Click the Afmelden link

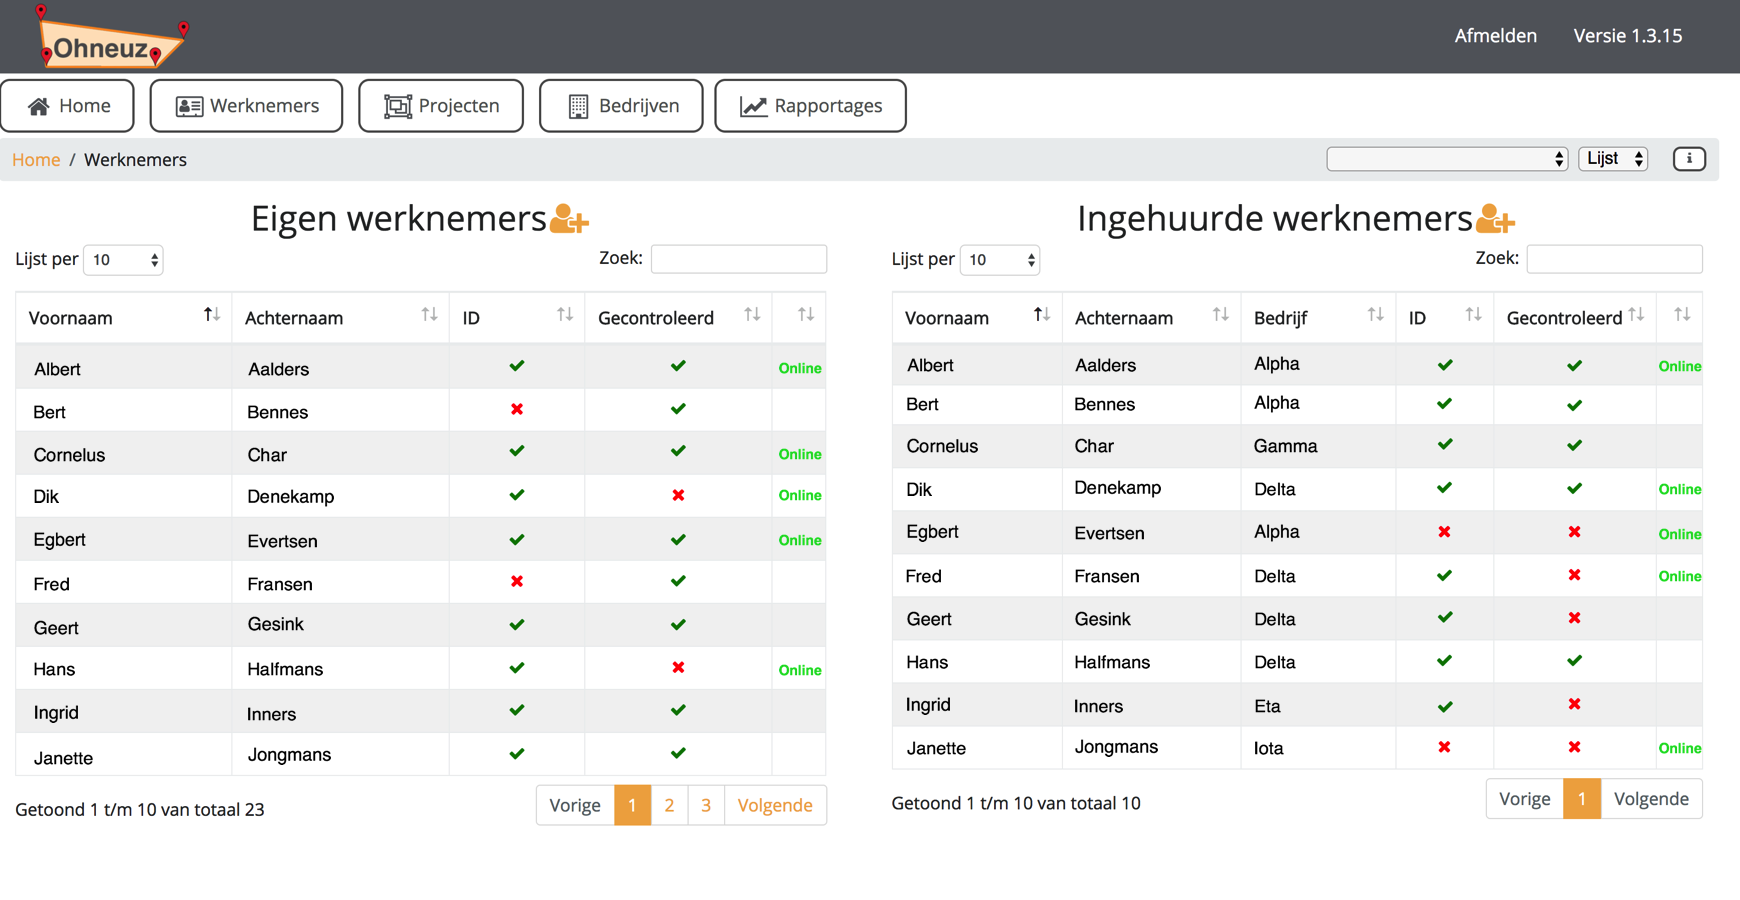(1495, 36)
